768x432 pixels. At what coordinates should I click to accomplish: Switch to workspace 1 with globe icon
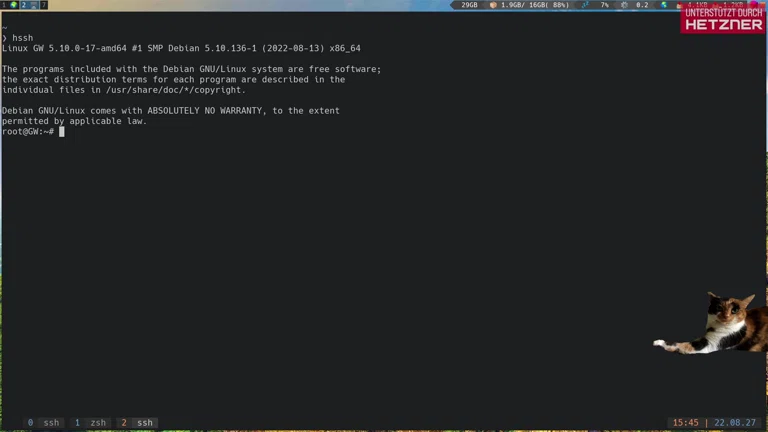pyautogui.click(x=9, y=5)
